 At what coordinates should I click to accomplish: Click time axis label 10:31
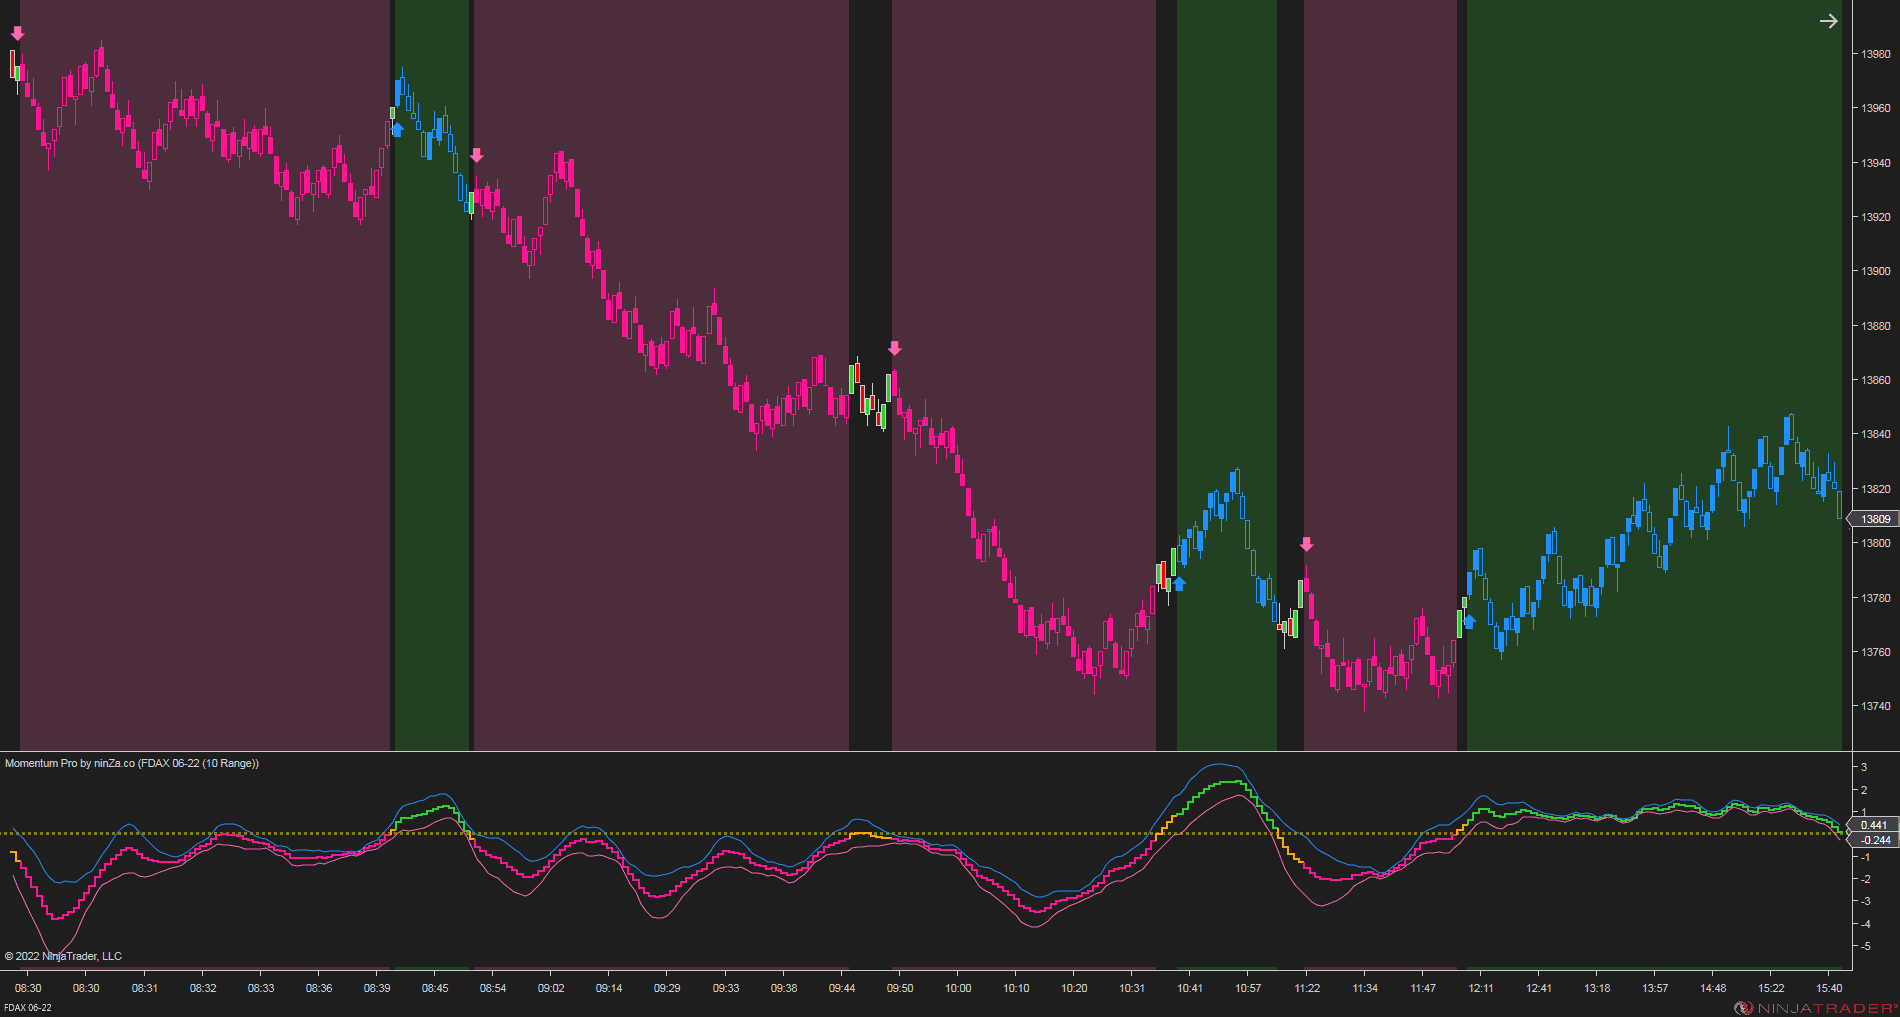pos(1132,988)
